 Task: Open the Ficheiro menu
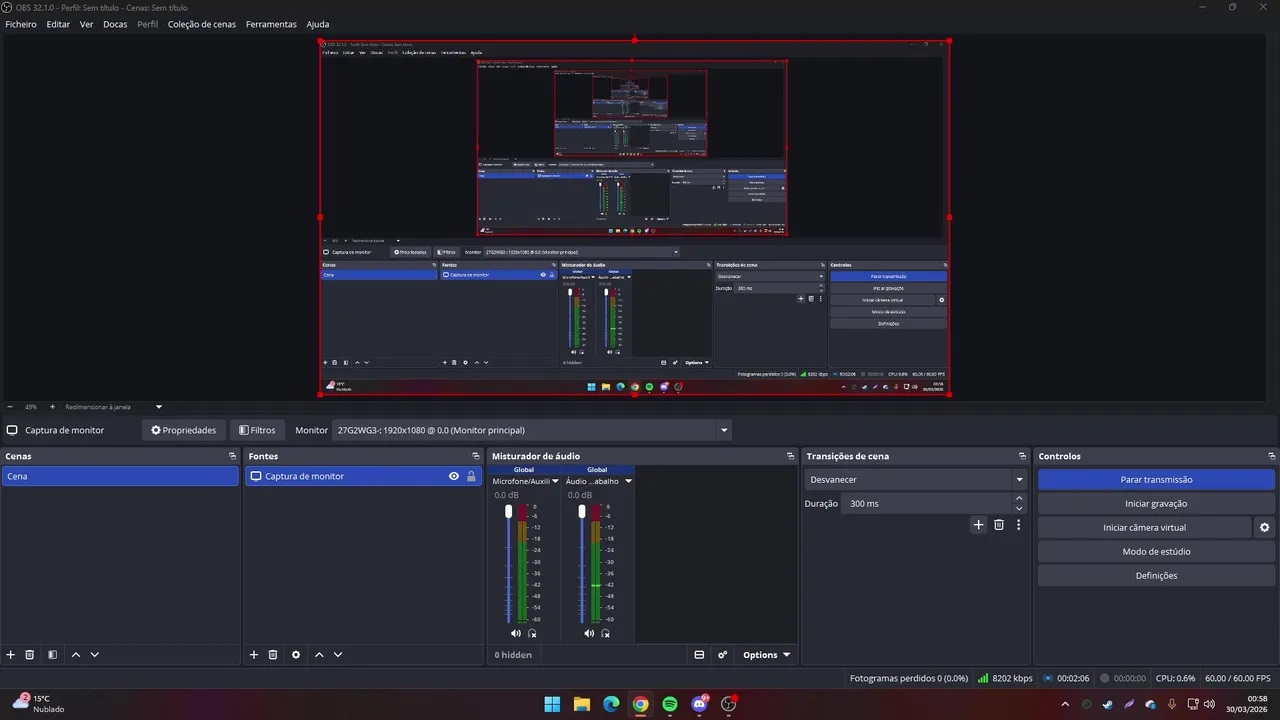[x=21, y=24]
